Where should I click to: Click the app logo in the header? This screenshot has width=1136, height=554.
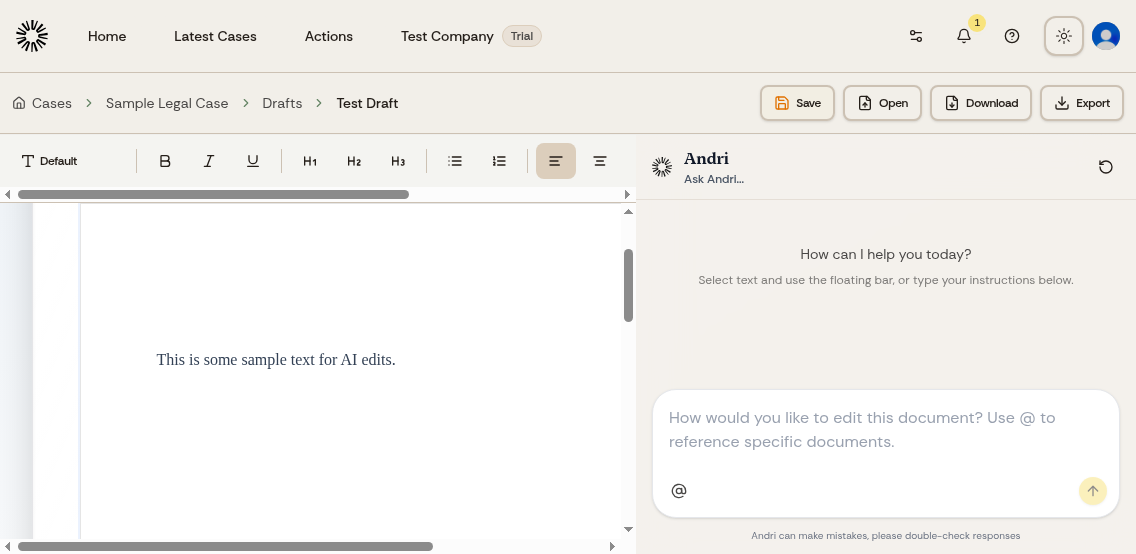pyautogui.click(x=32, y=36)
